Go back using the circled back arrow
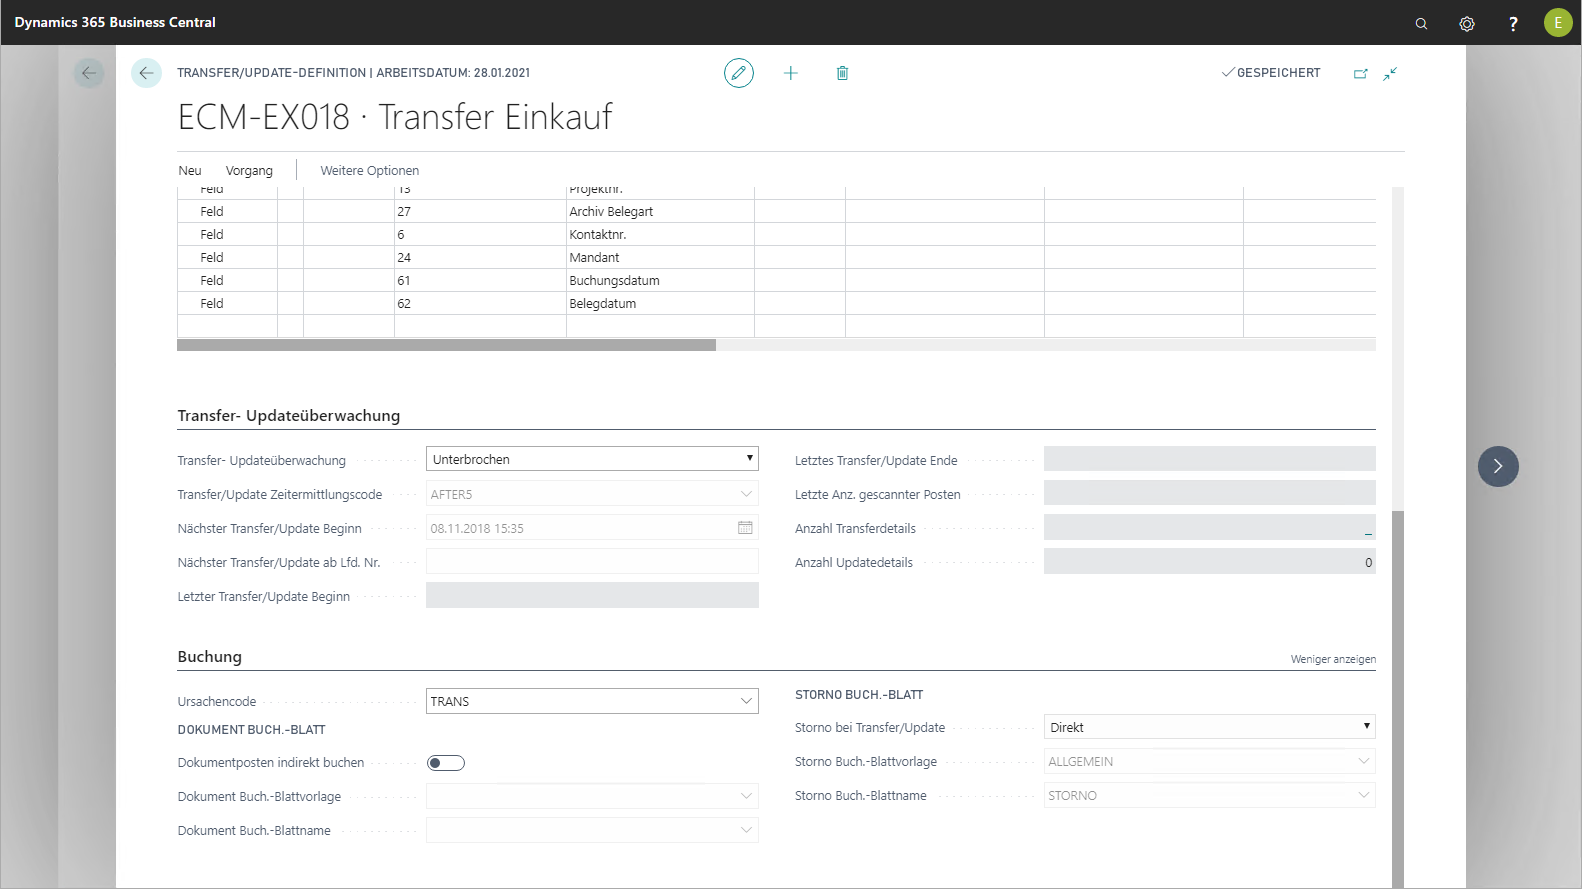1582x889 pixels. [x=146, y=73]
